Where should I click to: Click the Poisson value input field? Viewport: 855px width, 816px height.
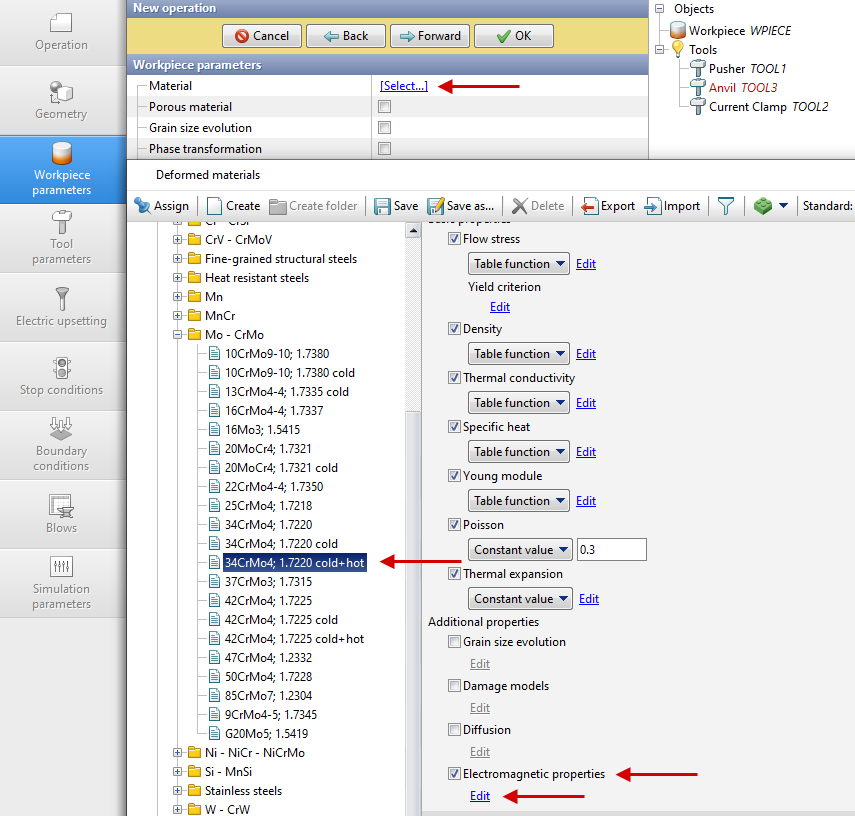[x=612, y=550]
